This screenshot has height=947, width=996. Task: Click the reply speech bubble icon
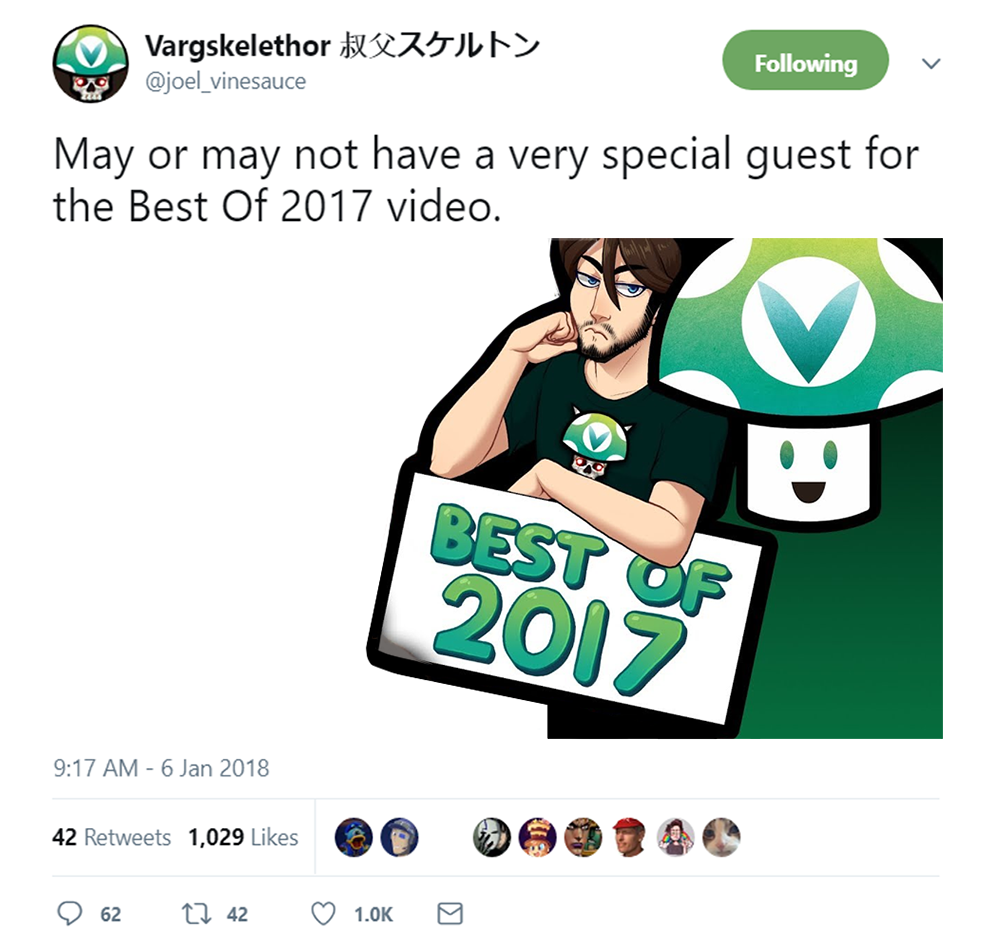click(x=69, y=914)
